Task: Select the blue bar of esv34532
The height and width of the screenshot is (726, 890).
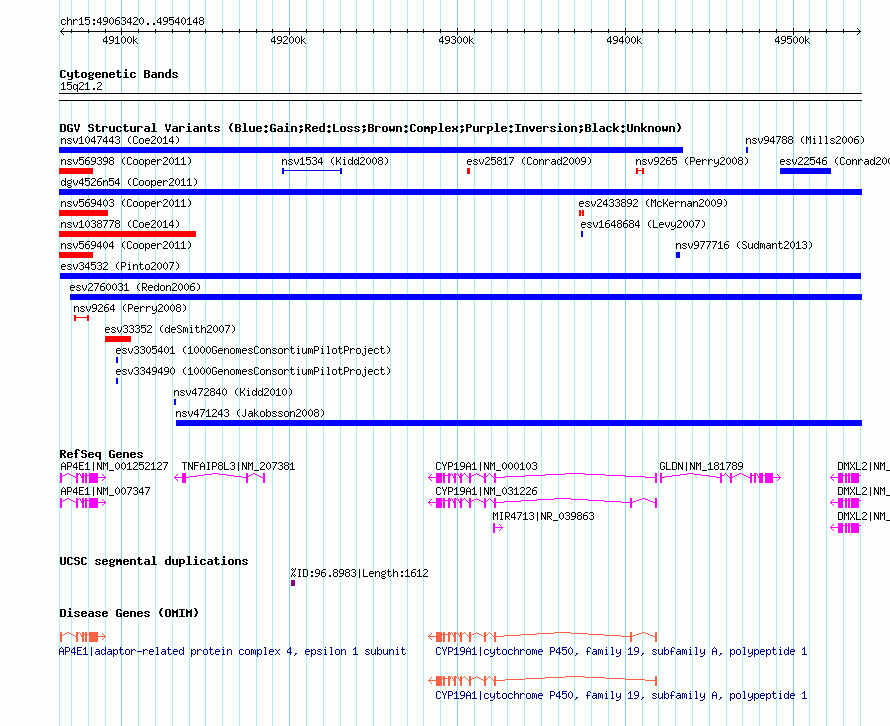Action: point(460,276)
